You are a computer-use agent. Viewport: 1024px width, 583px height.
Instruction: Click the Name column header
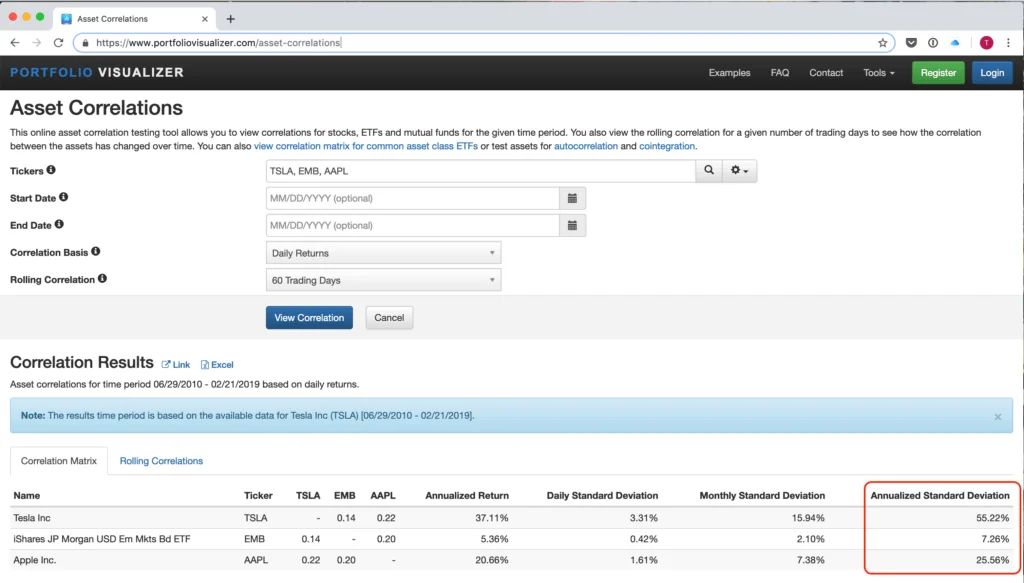click(27, 496)
